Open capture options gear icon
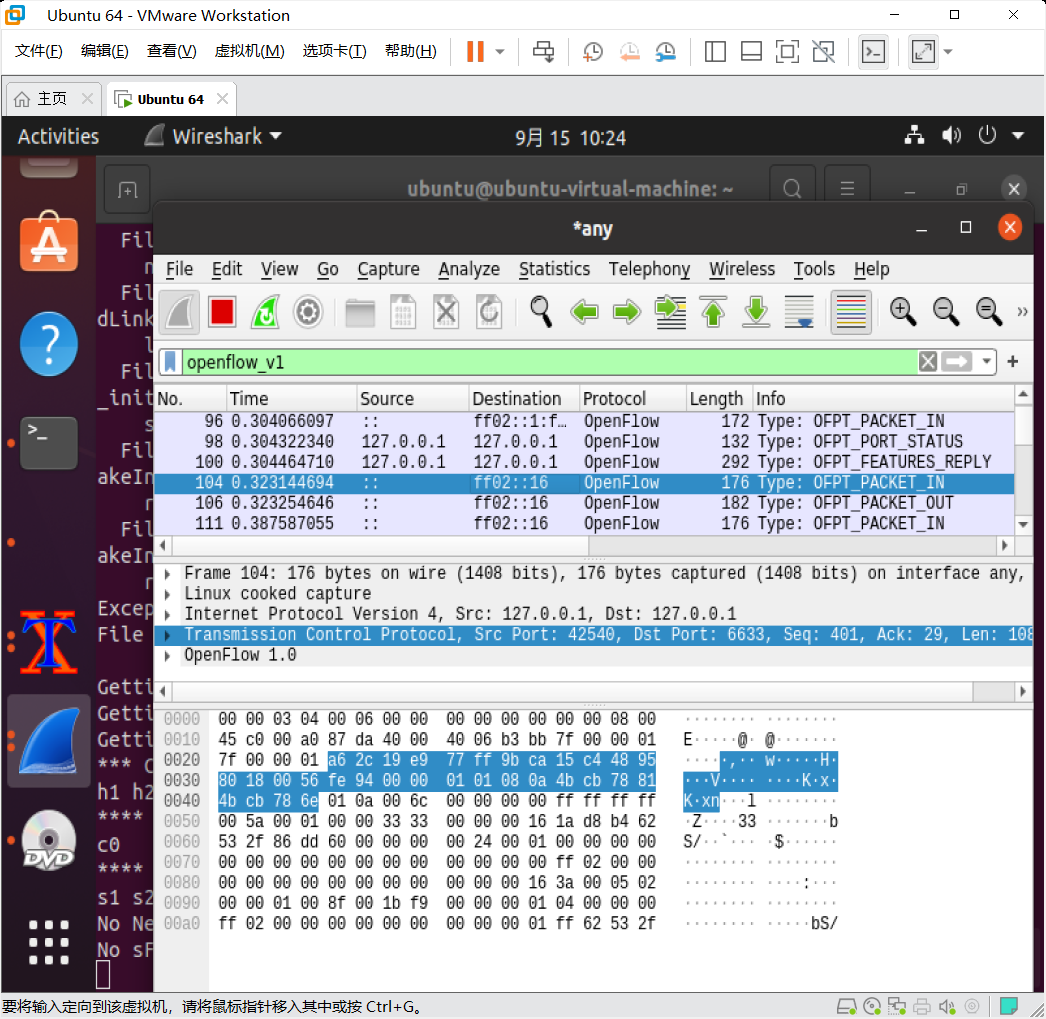 pyautogui.click(x=308, y=312)
